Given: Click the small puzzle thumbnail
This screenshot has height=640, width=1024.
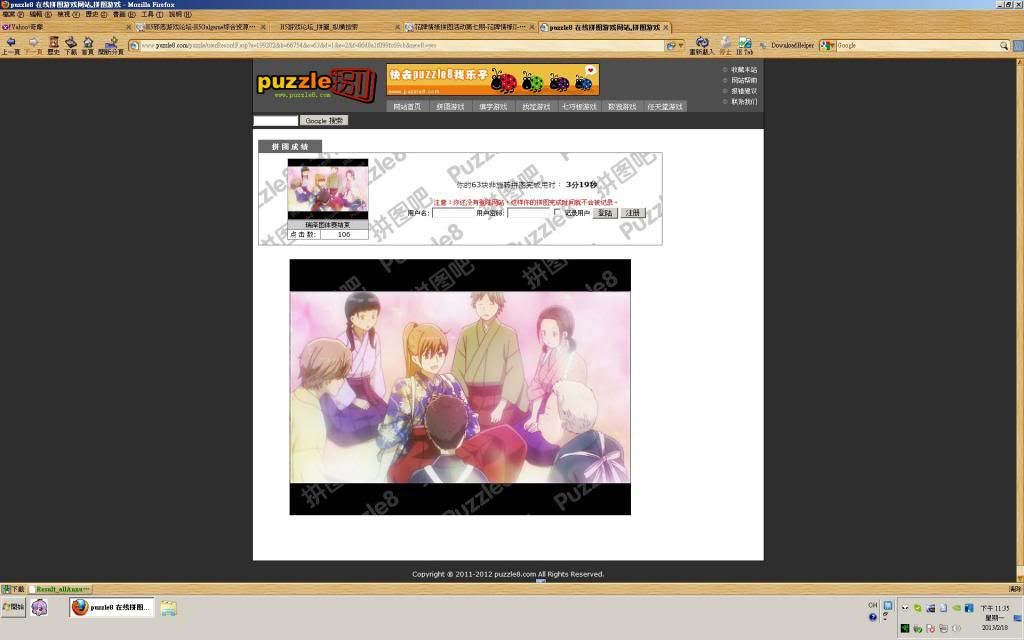Looking at the screenshot, I should tap(328, 189).
